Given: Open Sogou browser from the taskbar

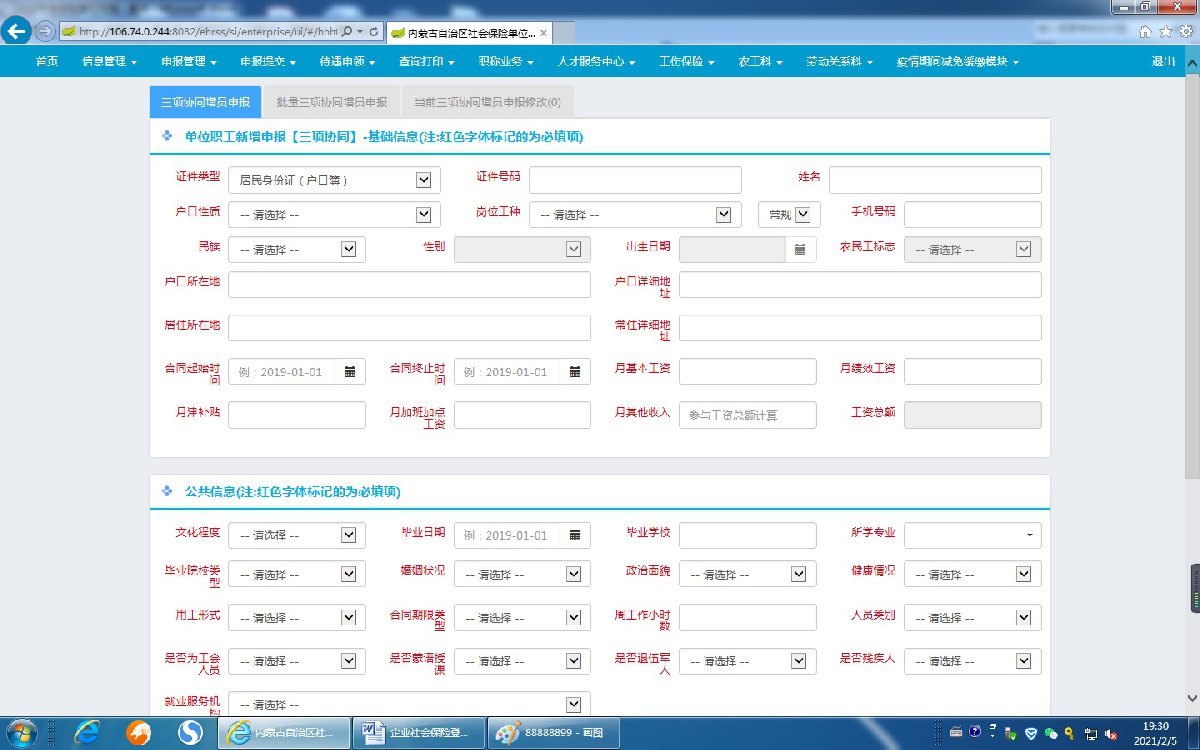Looking at the screenshot, I should [190, 733].
